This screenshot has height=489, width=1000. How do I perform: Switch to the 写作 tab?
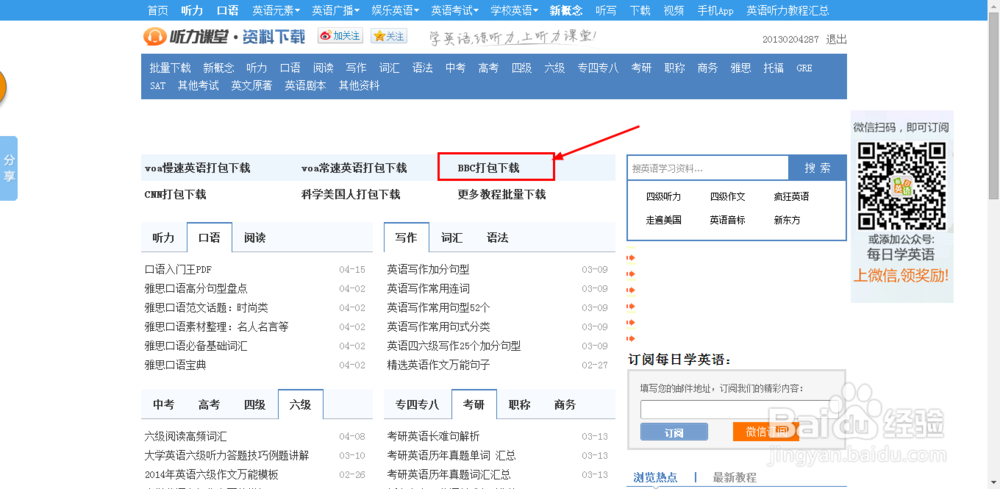click(x=406, y=238)
